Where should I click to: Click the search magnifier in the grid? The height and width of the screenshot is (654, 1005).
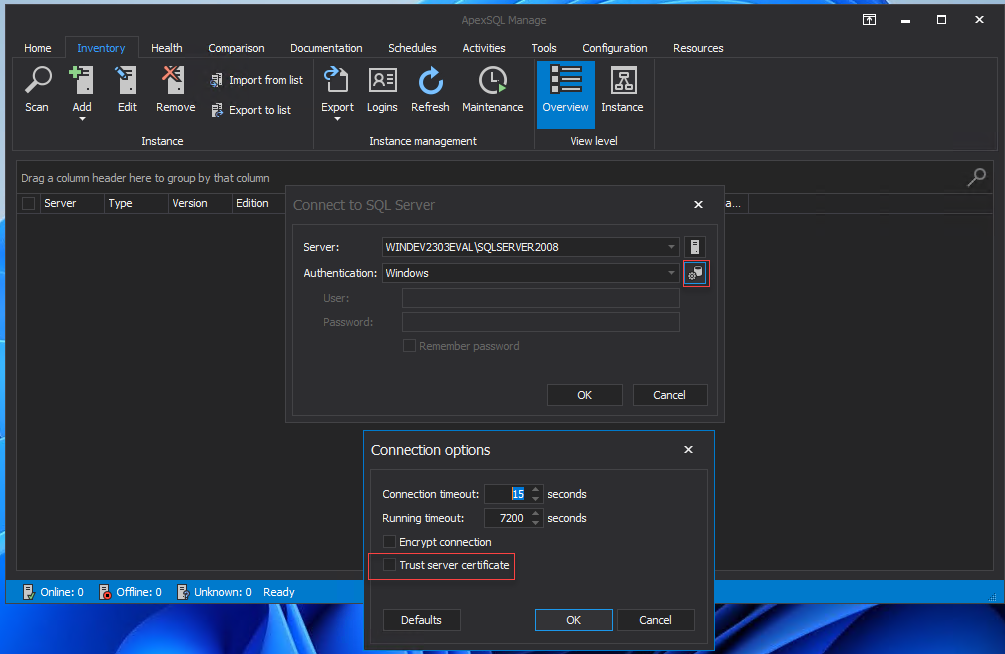(x=976, y=177)
